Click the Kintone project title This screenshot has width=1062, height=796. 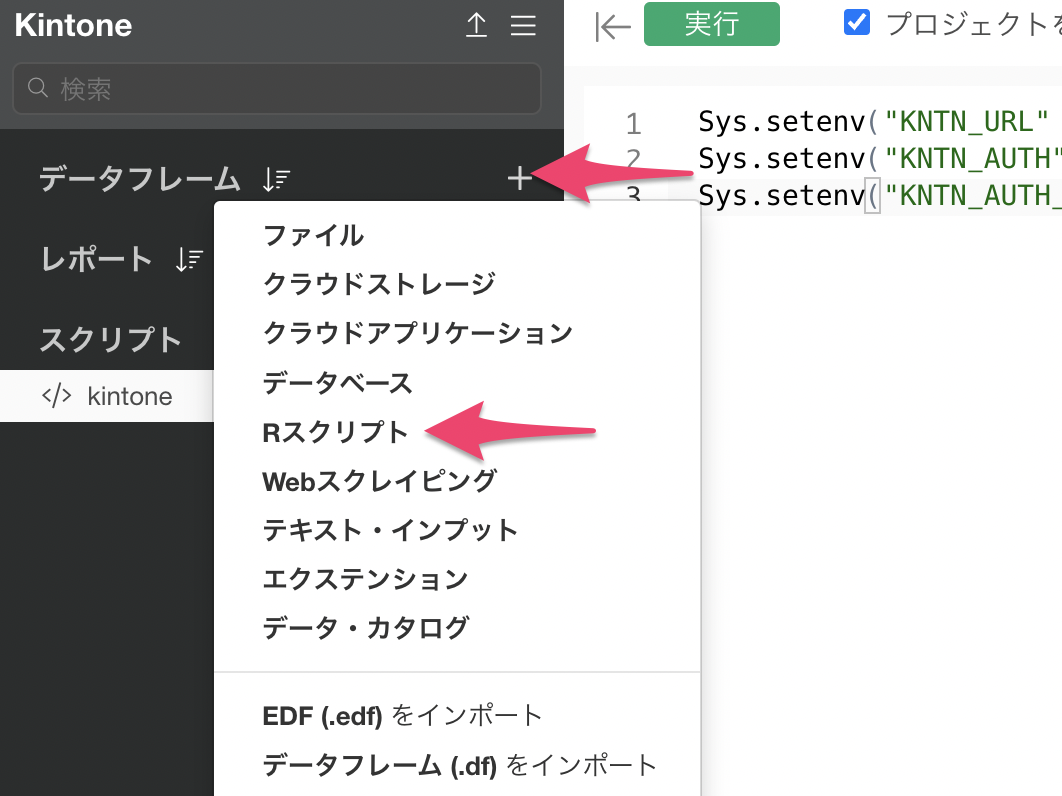coord(73,25)
